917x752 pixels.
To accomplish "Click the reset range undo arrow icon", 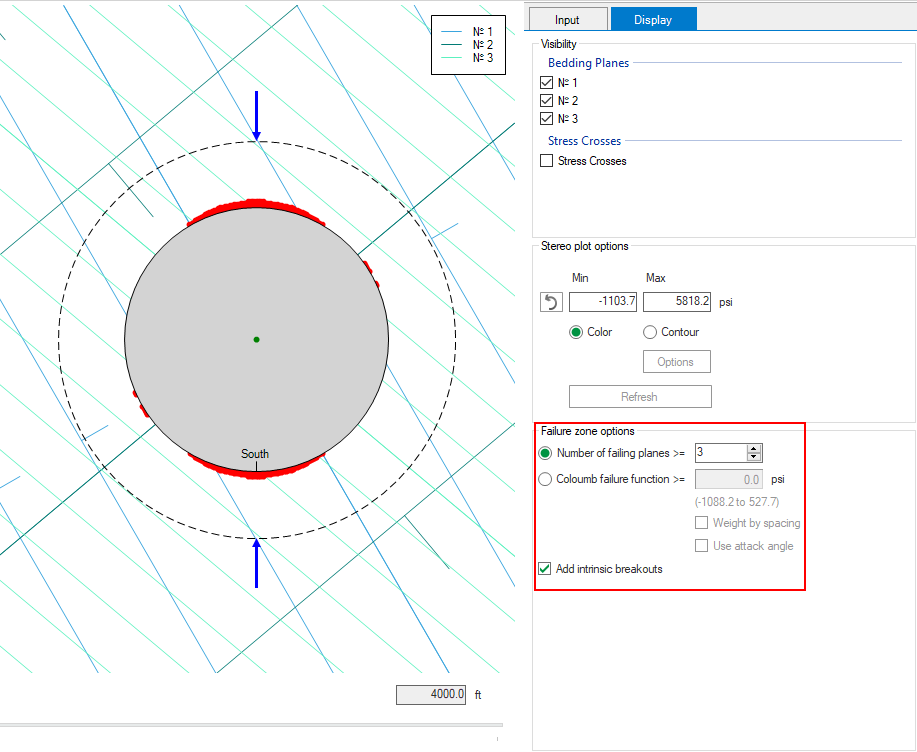I will click(550, 302).
